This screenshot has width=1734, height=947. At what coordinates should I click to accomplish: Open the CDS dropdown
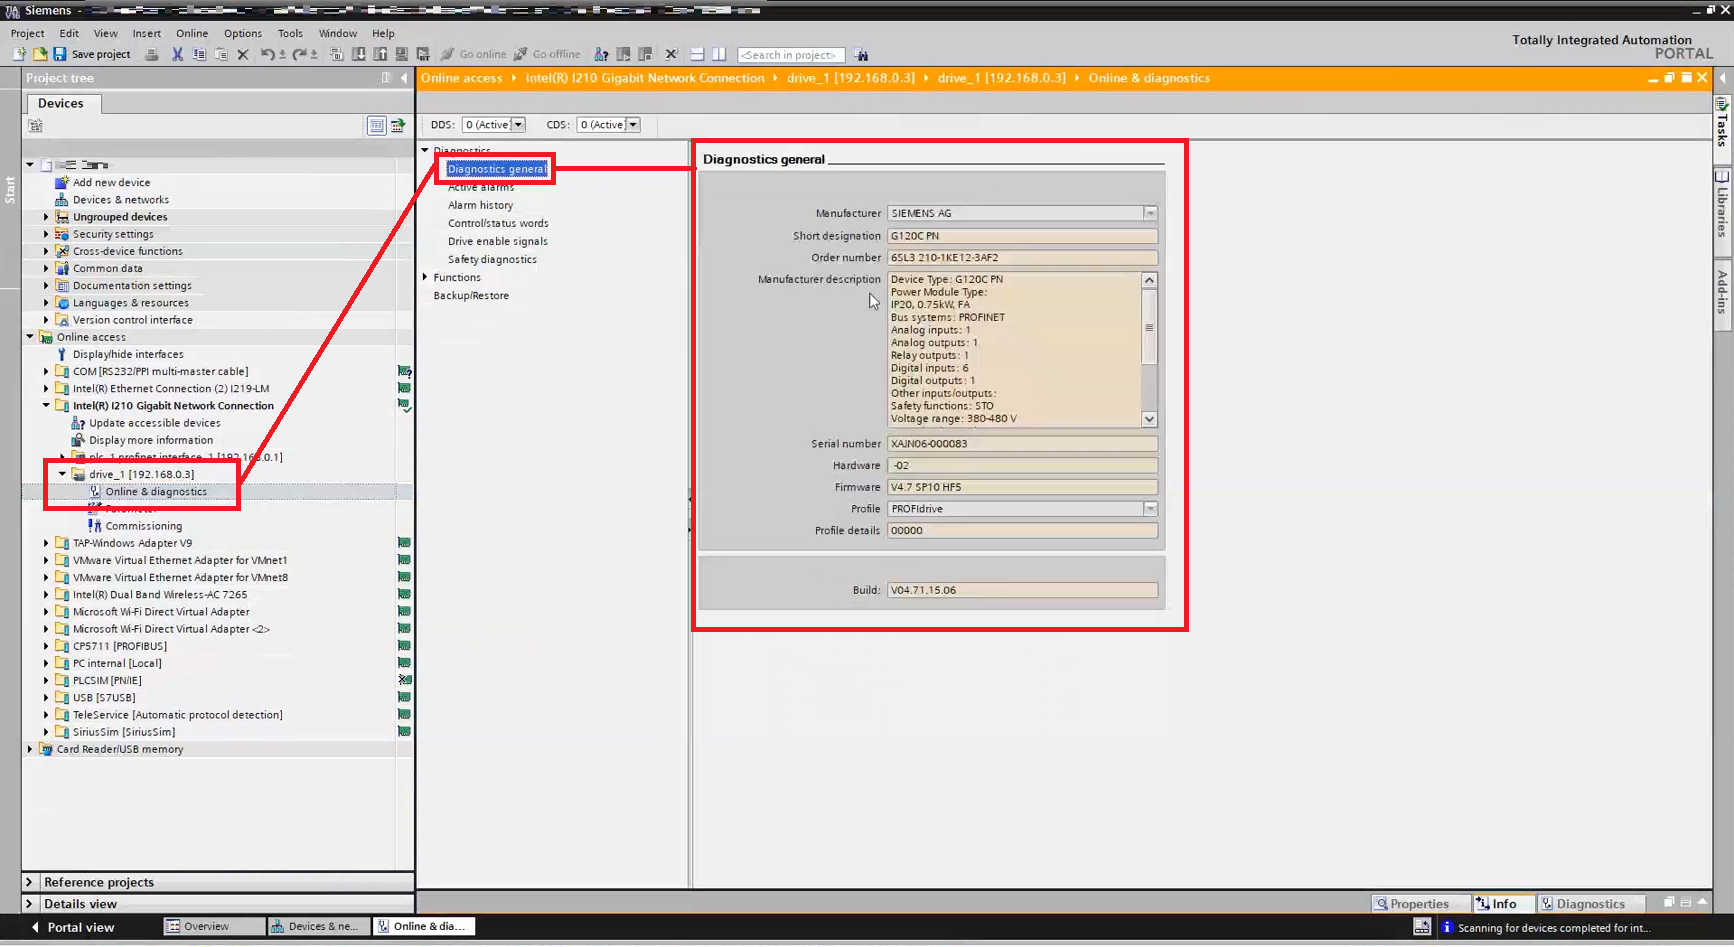[633, 125]
